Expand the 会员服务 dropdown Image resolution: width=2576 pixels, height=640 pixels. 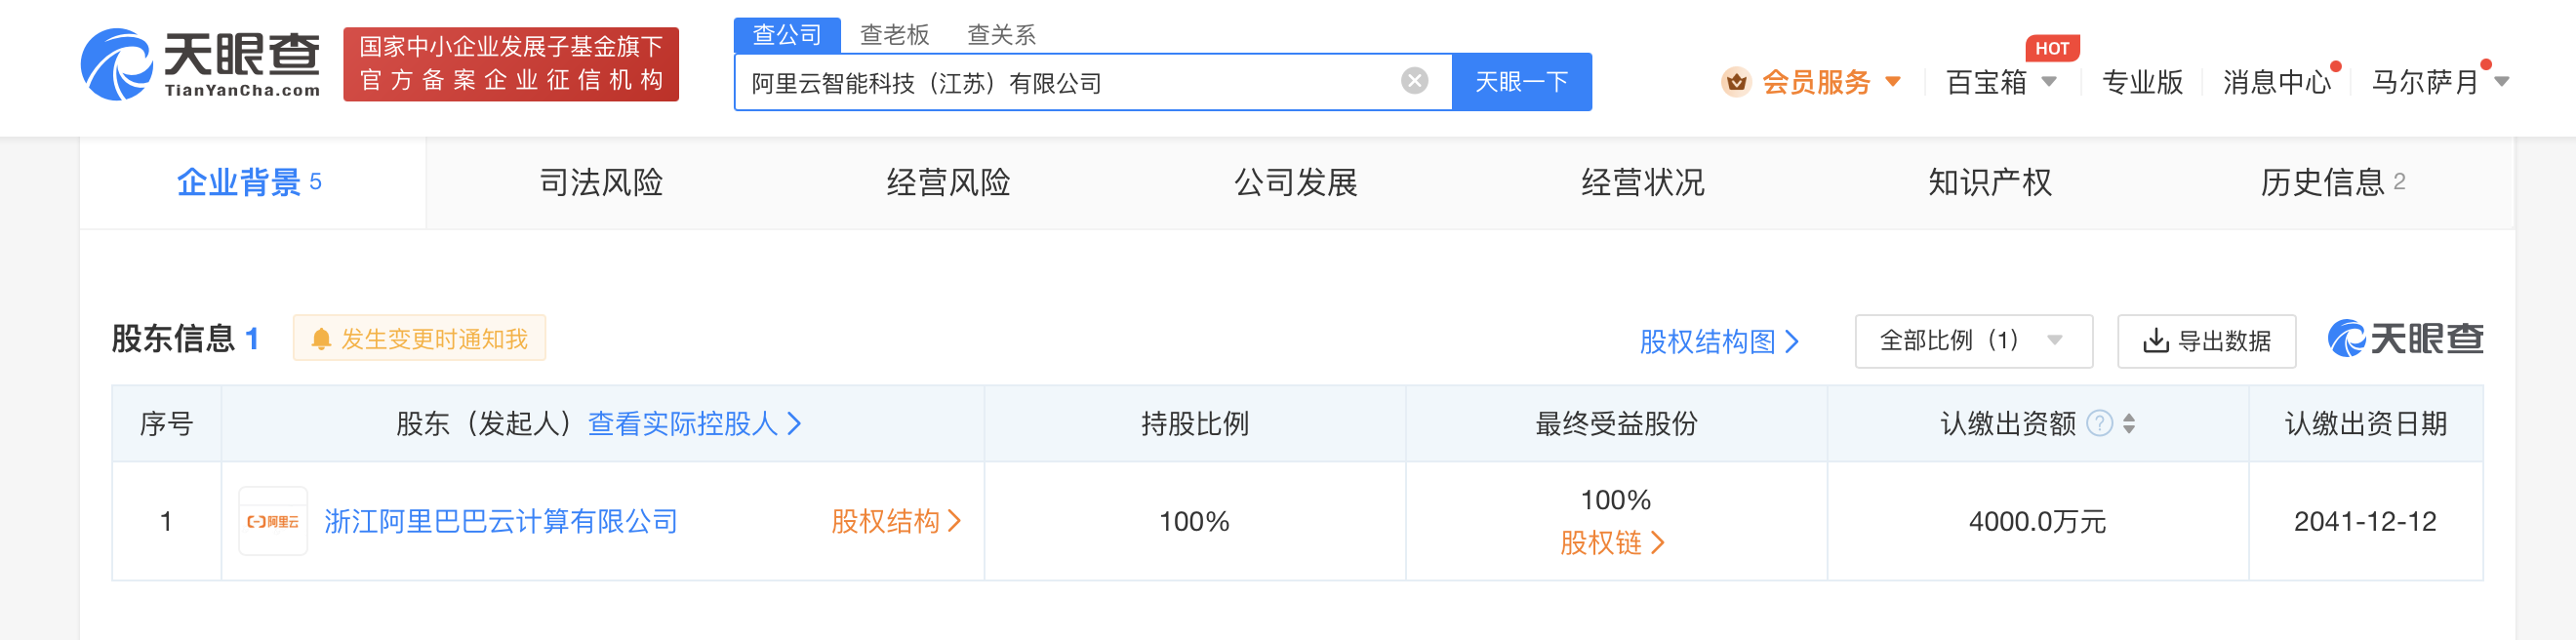[1892, 82]
